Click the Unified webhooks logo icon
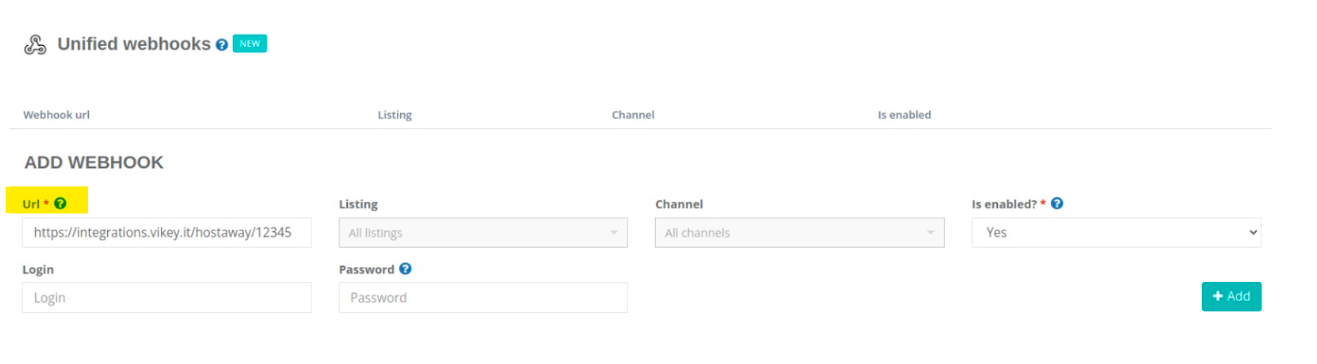The width and height of the screenshot is (1317, 364). (36, 45)
